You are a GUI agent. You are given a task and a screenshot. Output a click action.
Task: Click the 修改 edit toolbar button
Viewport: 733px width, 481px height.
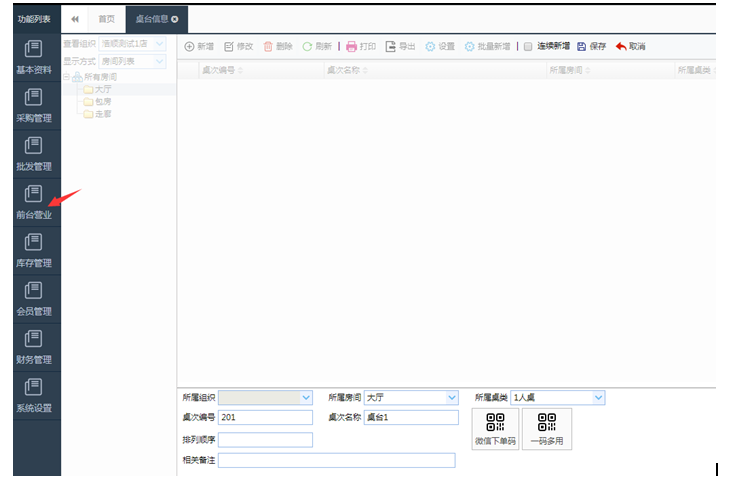[238, 46]
